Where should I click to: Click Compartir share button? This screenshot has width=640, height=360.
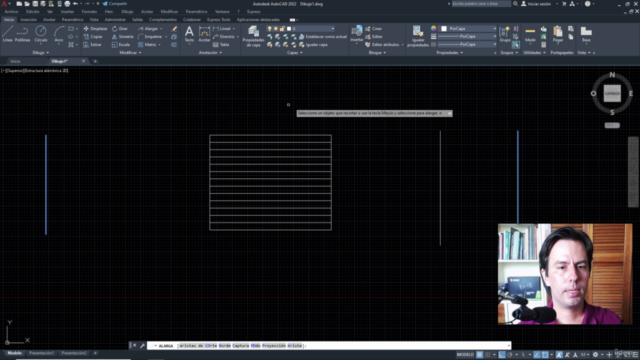pyautogui.click(x=115, y=4)
